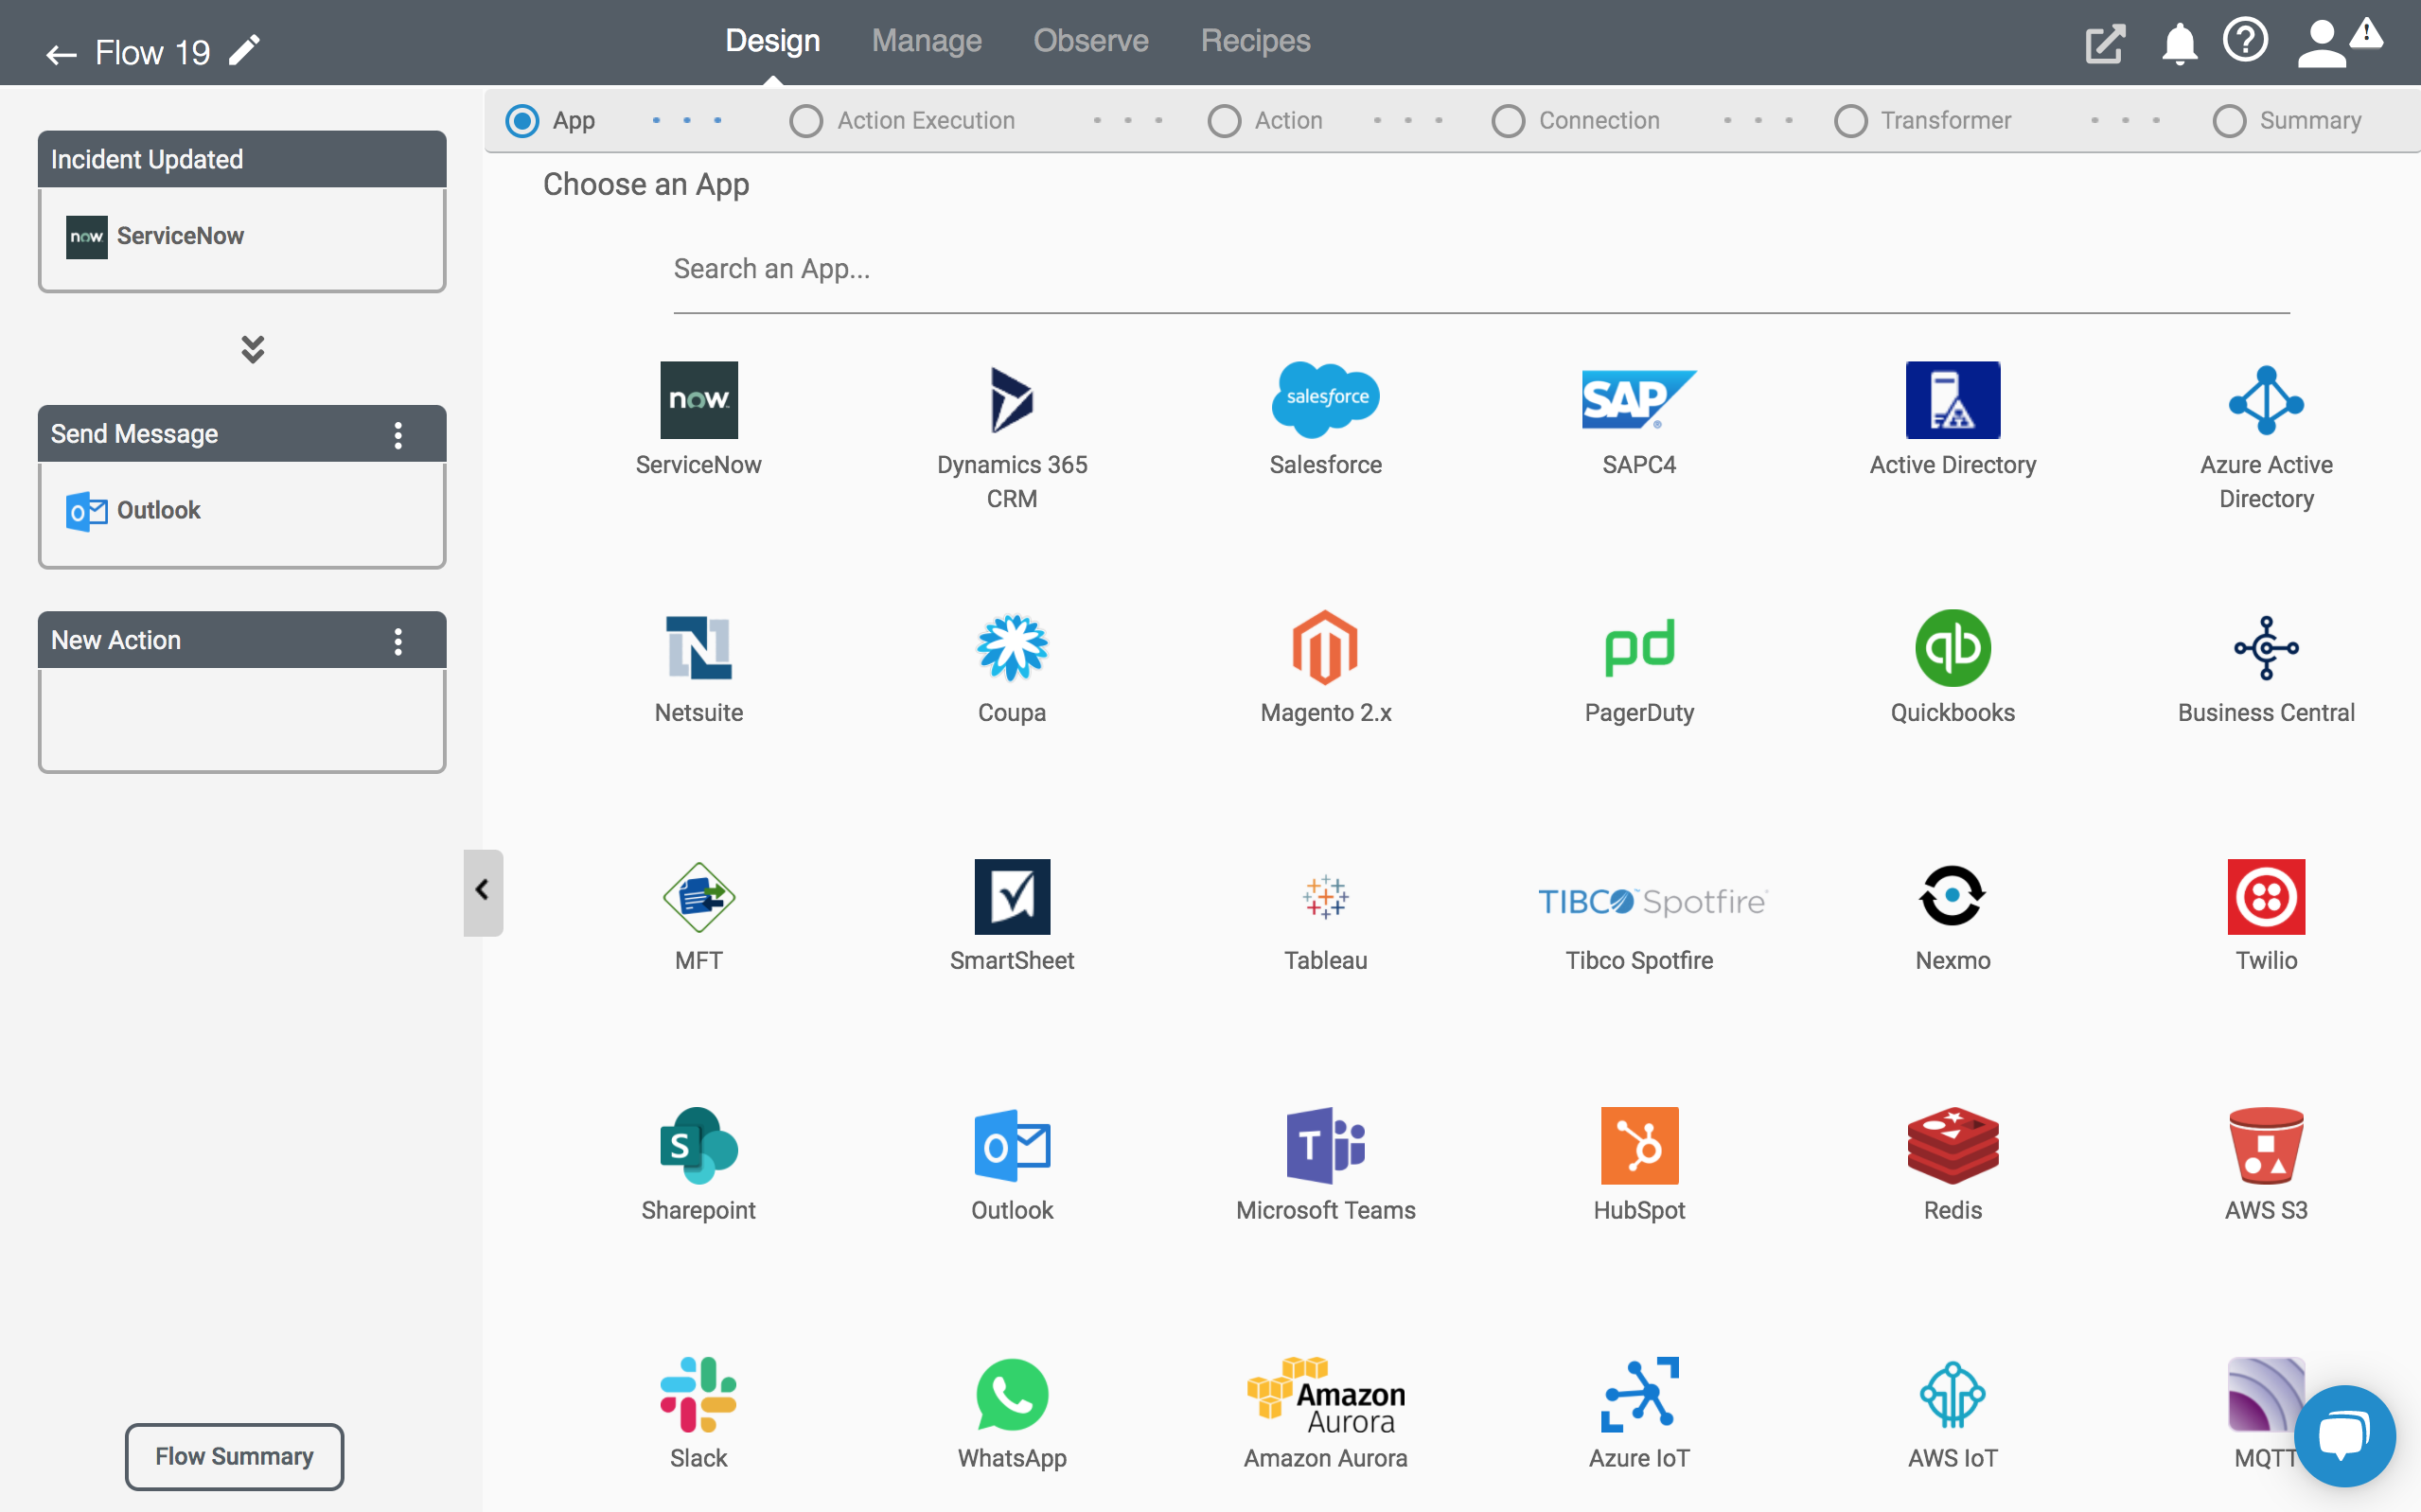This screenshot has height=1512, width=2421.
Task: Select the SAPC4 app
Action: (x=1638, y=400)
